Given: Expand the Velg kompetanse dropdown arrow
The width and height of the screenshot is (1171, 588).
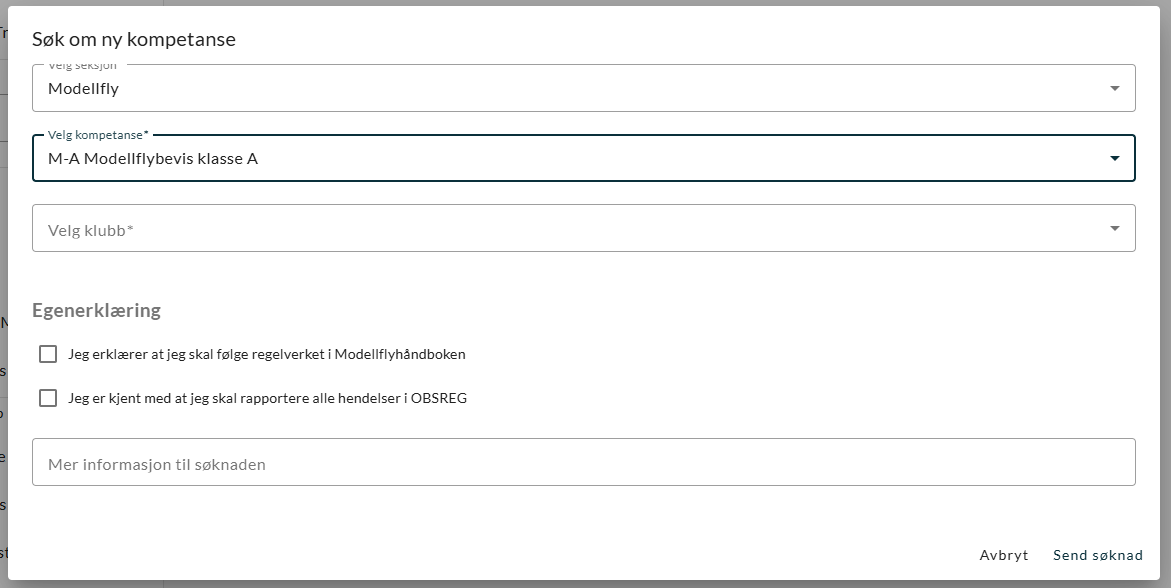Looking at the screenshot, I should pyautogui.click(x=1114, y=158).
